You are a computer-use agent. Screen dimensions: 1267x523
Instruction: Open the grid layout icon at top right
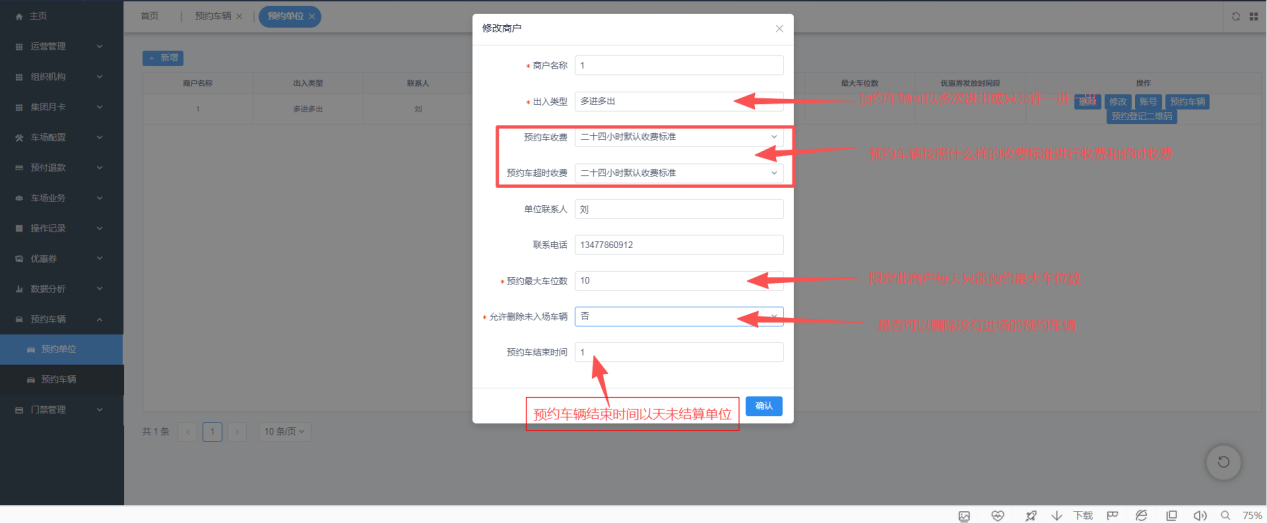[x=1253, y=16]
